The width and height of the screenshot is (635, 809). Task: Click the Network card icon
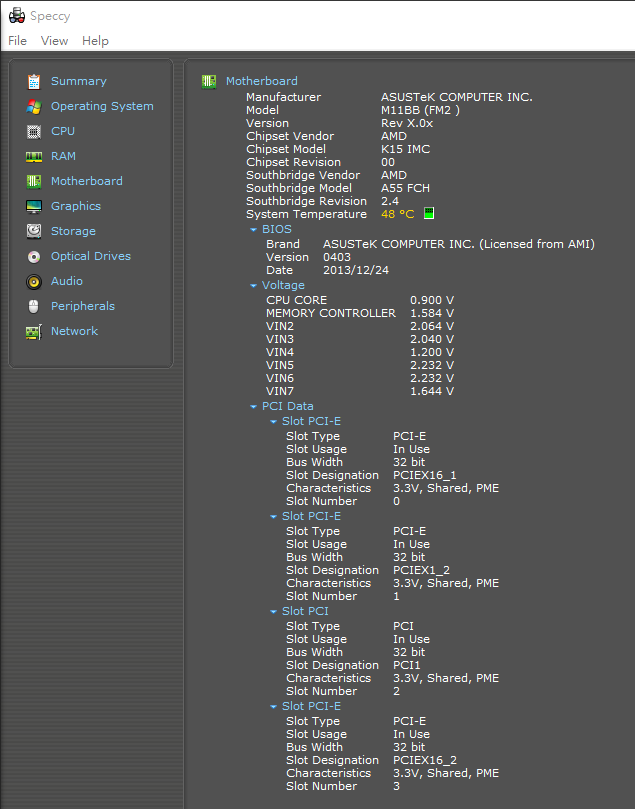[x=34, y=332]
